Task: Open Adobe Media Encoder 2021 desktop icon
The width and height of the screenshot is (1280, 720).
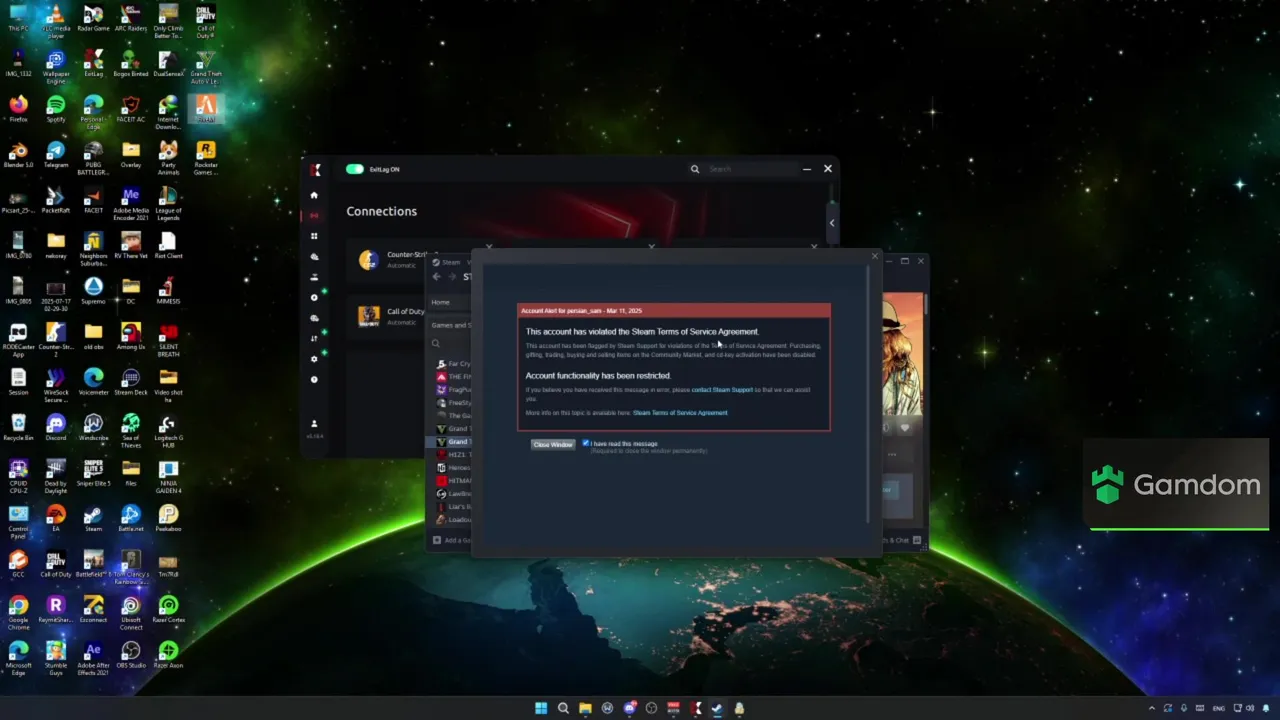Action: coord(131,203)
